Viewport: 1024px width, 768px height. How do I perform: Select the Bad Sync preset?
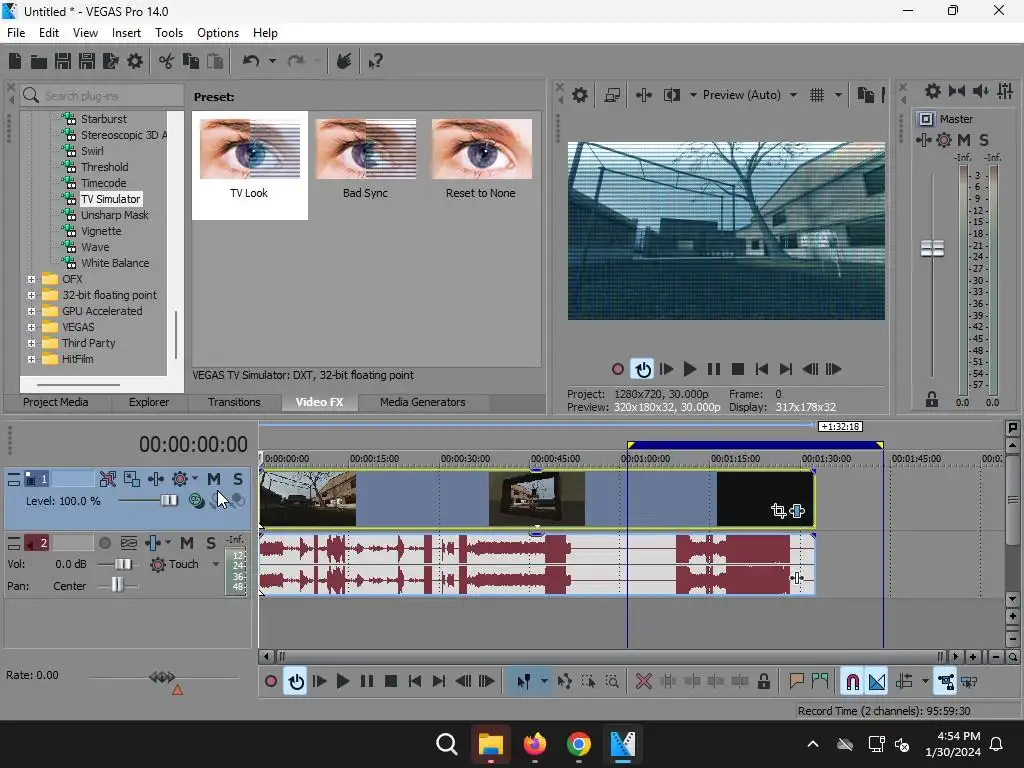click(365, 159)
